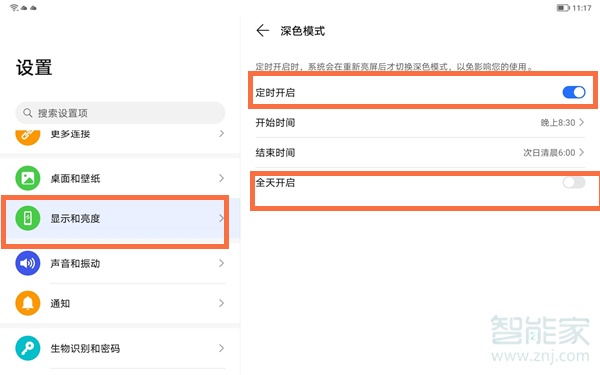Click the battery icon in the status bar

point(563,8)
